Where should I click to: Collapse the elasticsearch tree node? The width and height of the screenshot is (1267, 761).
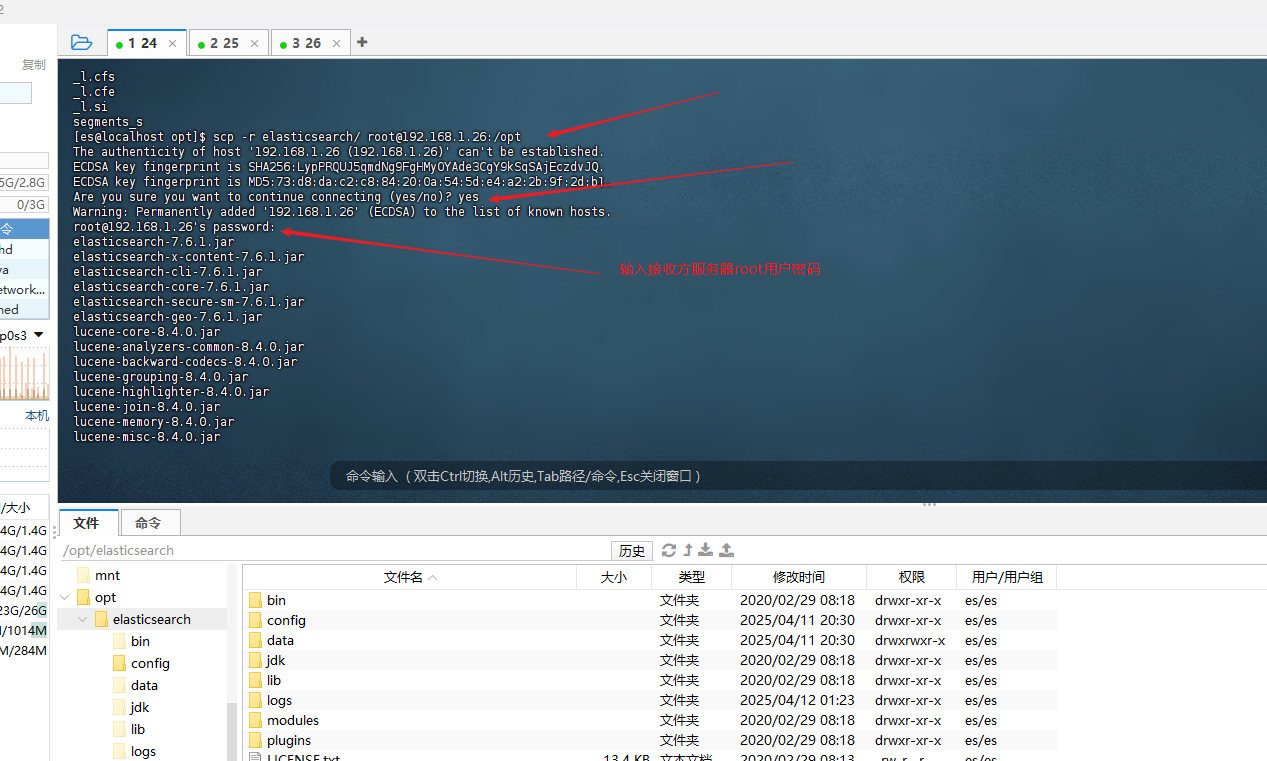tap(83, 619)
